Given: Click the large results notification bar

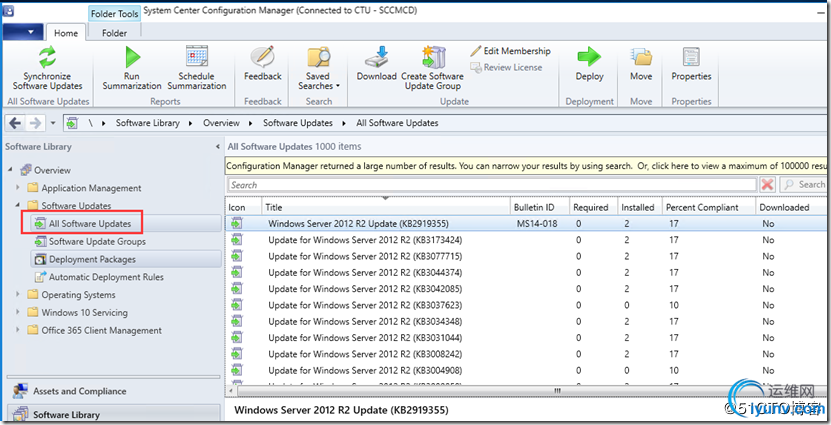Looking at the screenshot, I should (x=526, y=166).
